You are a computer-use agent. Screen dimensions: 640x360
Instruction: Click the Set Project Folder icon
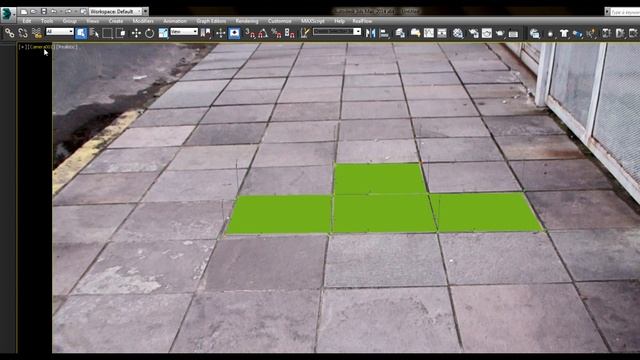tap(83, 12)
